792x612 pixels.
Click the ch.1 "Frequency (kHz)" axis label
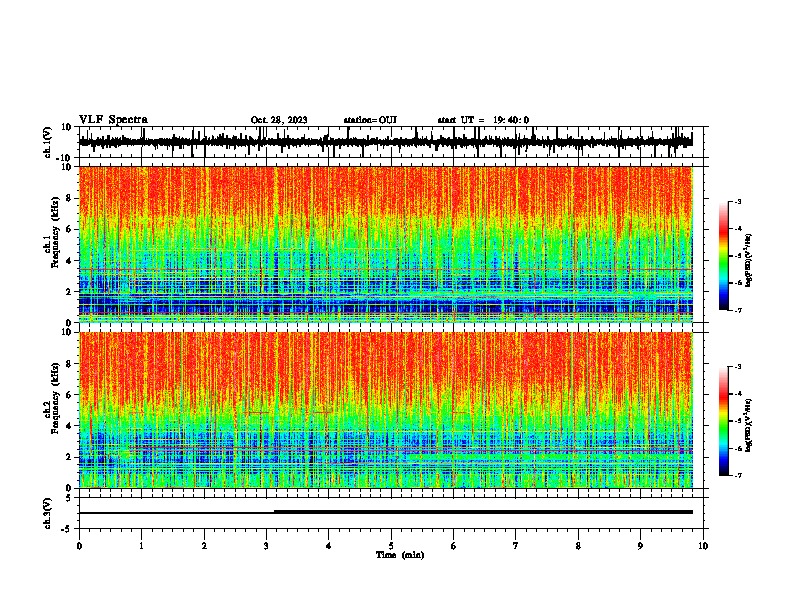coord(55,232)
